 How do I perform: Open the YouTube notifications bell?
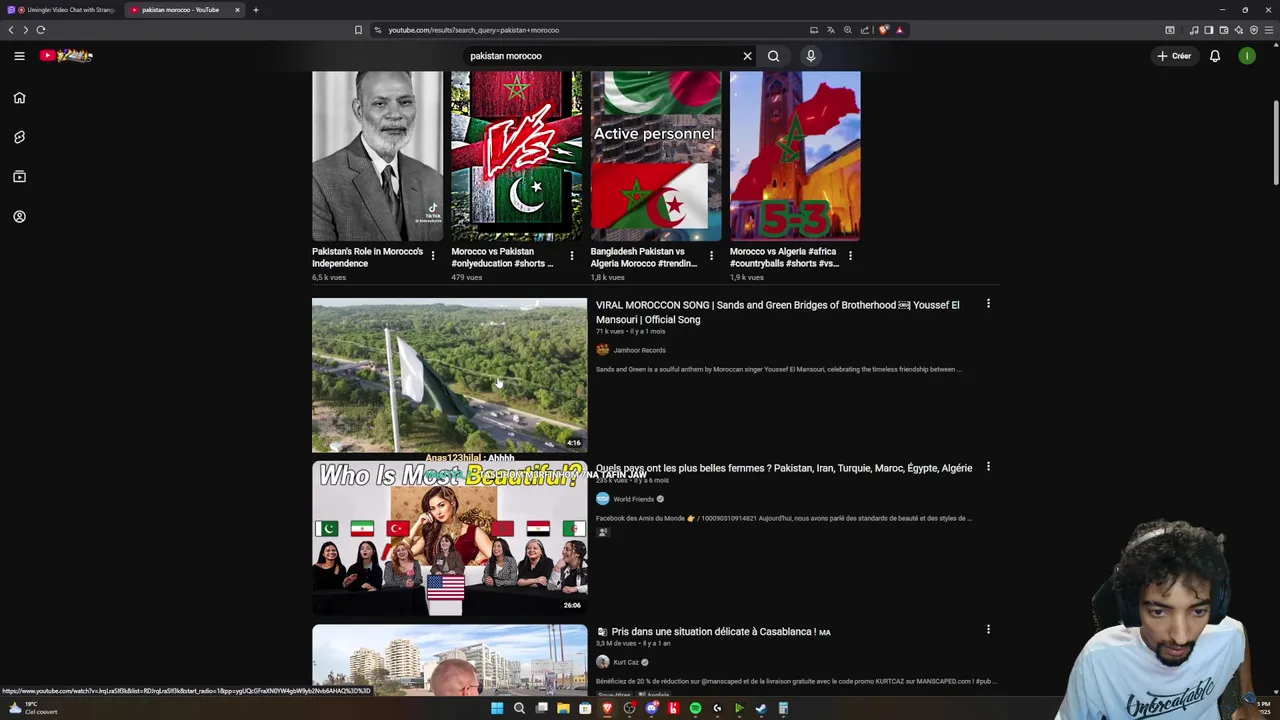tap(1215, 56)
